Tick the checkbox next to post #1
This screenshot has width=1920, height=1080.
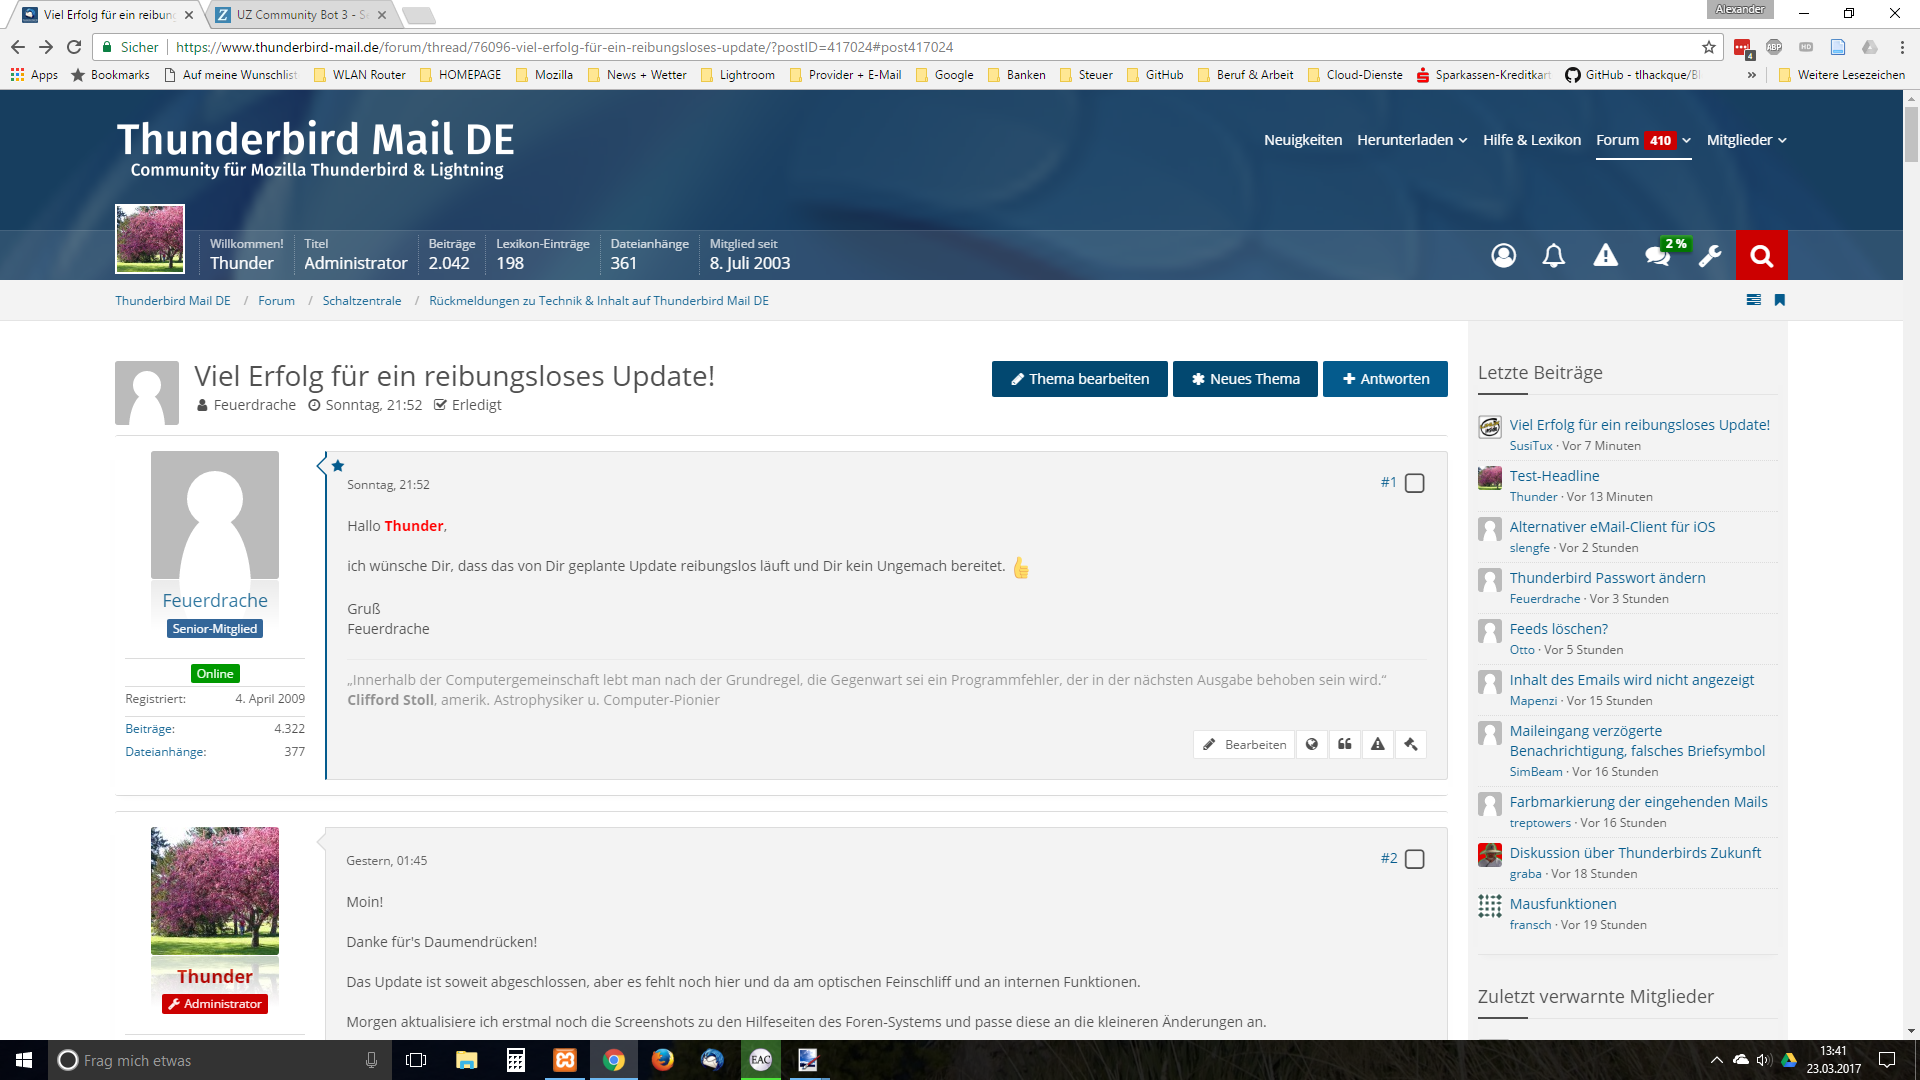(x=1414, y=483)
